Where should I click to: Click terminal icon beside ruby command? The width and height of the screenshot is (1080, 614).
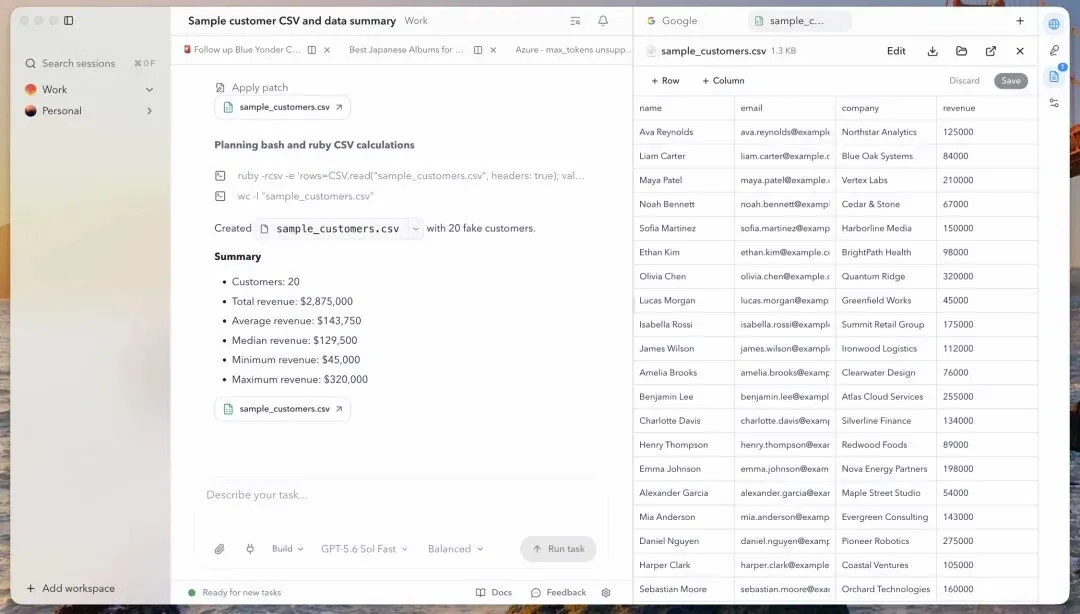click(220, 176)
